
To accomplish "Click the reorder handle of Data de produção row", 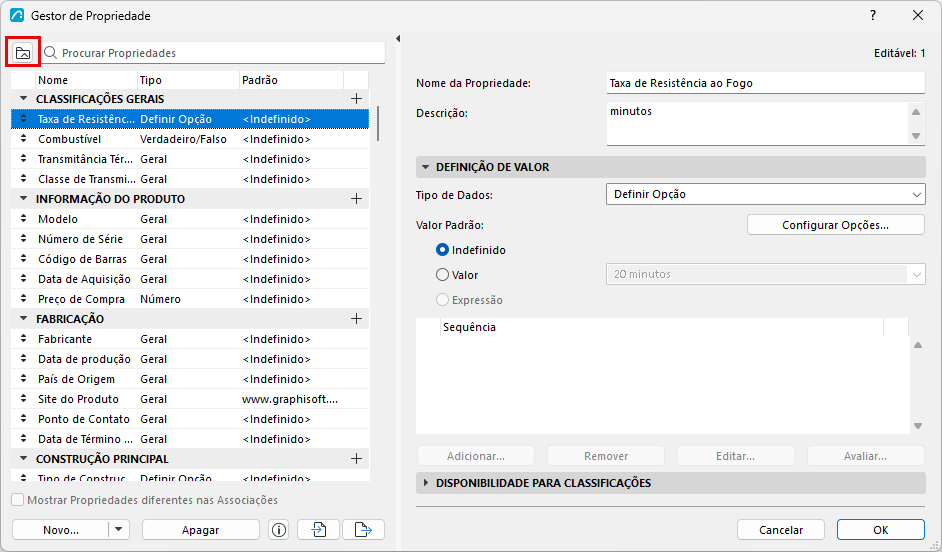I will 23,359.
